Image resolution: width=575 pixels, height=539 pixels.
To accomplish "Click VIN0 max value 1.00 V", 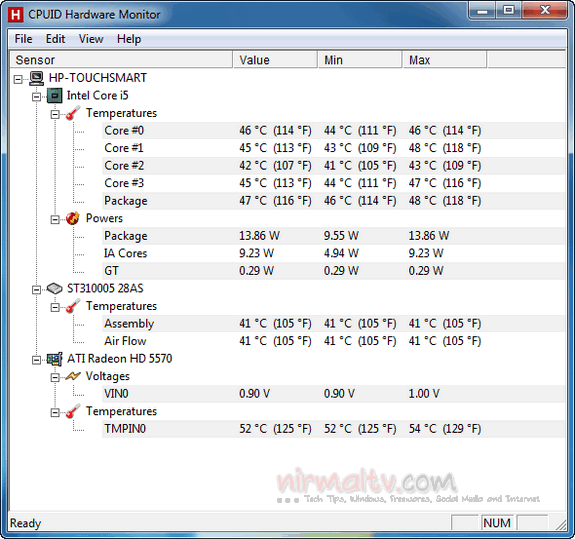I will [x=424, y=394].
